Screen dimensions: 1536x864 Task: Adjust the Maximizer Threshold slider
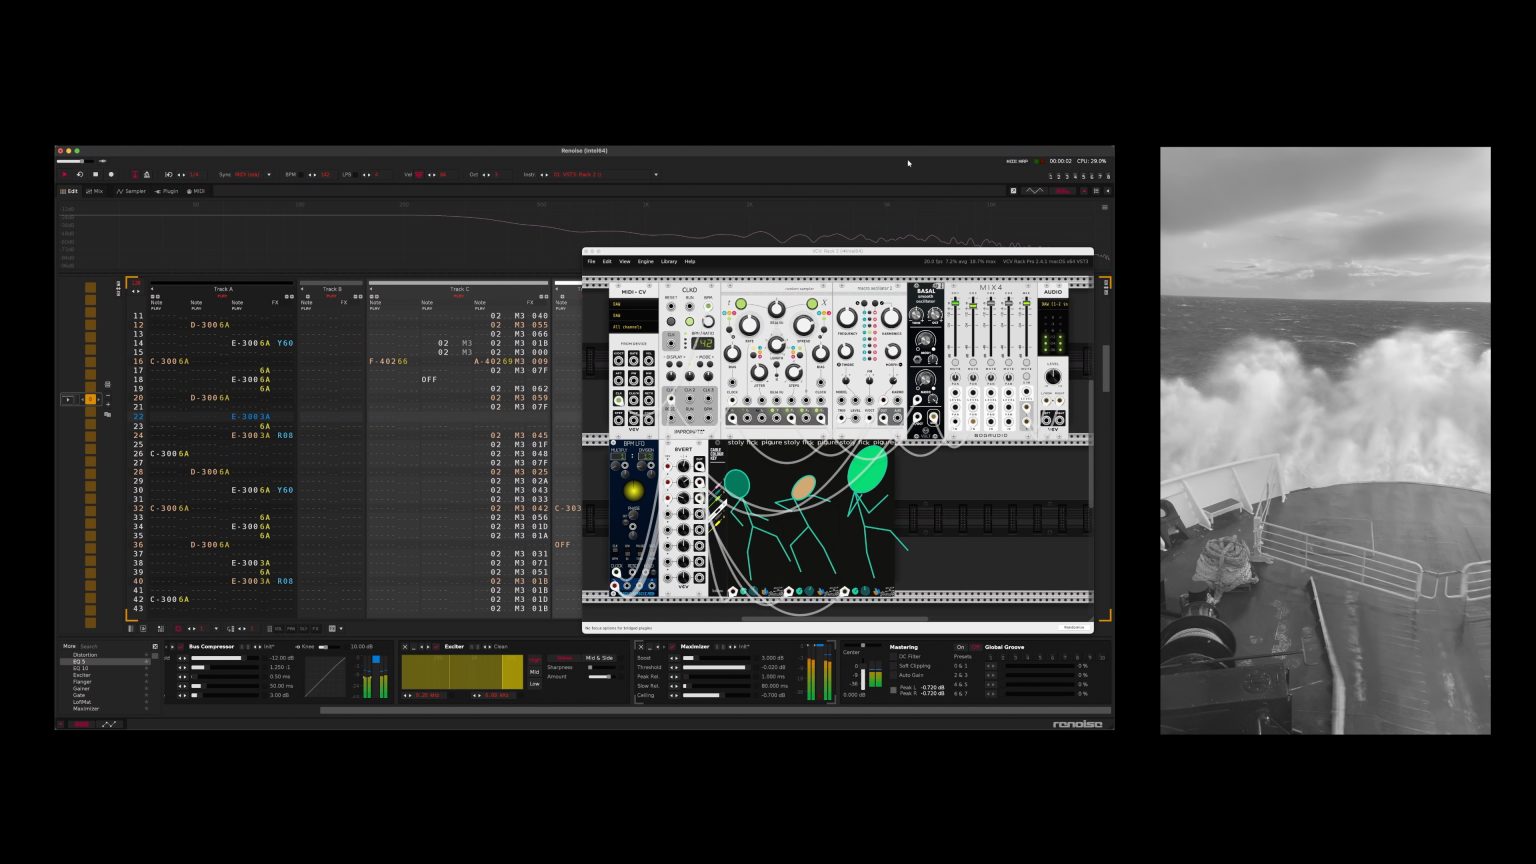[715, 667]
